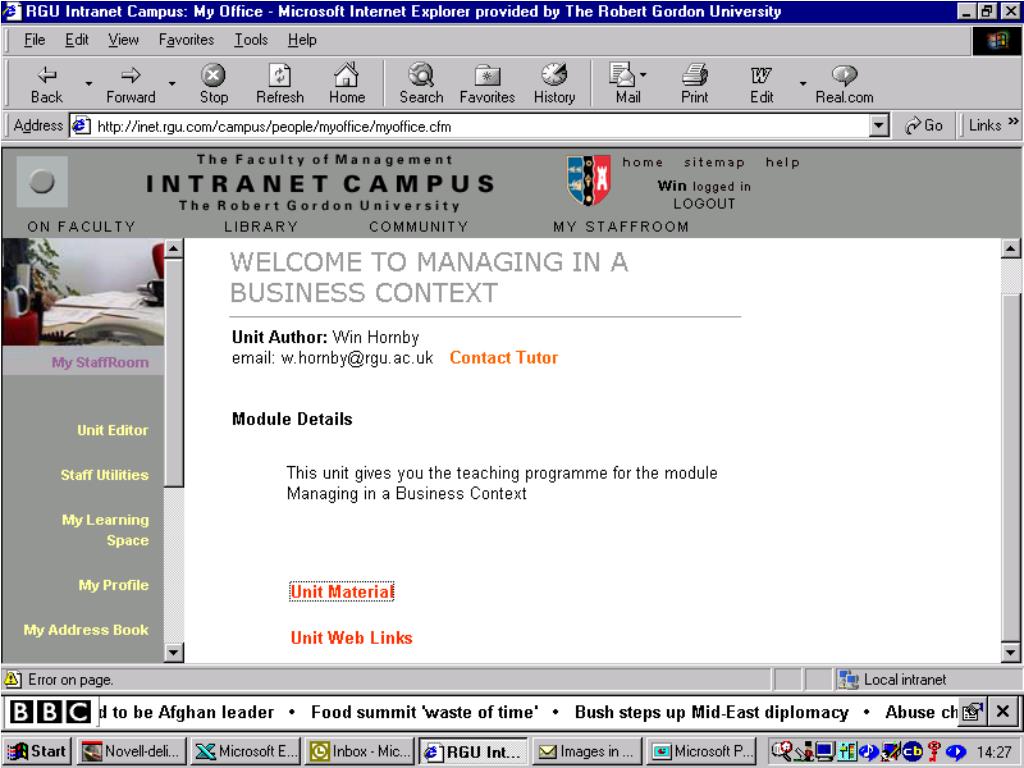This screenshot has width=1024, height=768.
Task: Open the Edit dropdown arrow
Action: (803, 84)
